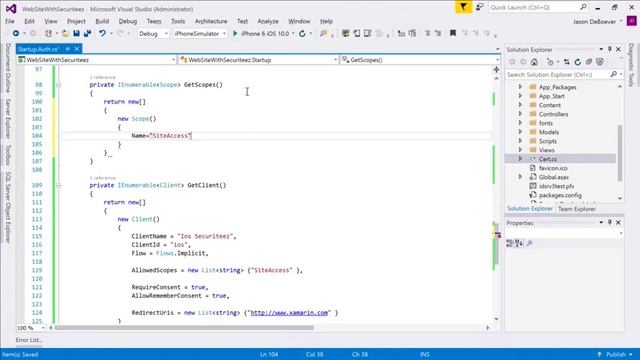
Task: Open the Analyze menu
Action: [x=268, y=21]
